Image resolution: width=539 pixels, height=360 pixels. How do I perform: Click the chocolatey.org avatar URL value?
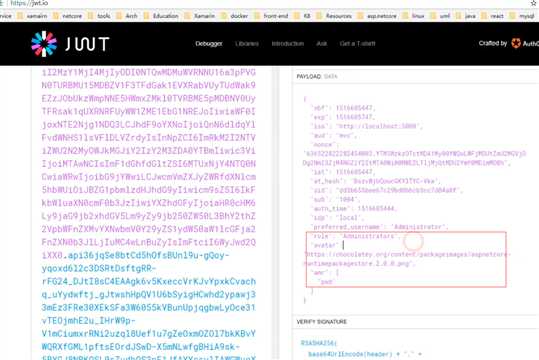tap(407, 259)
